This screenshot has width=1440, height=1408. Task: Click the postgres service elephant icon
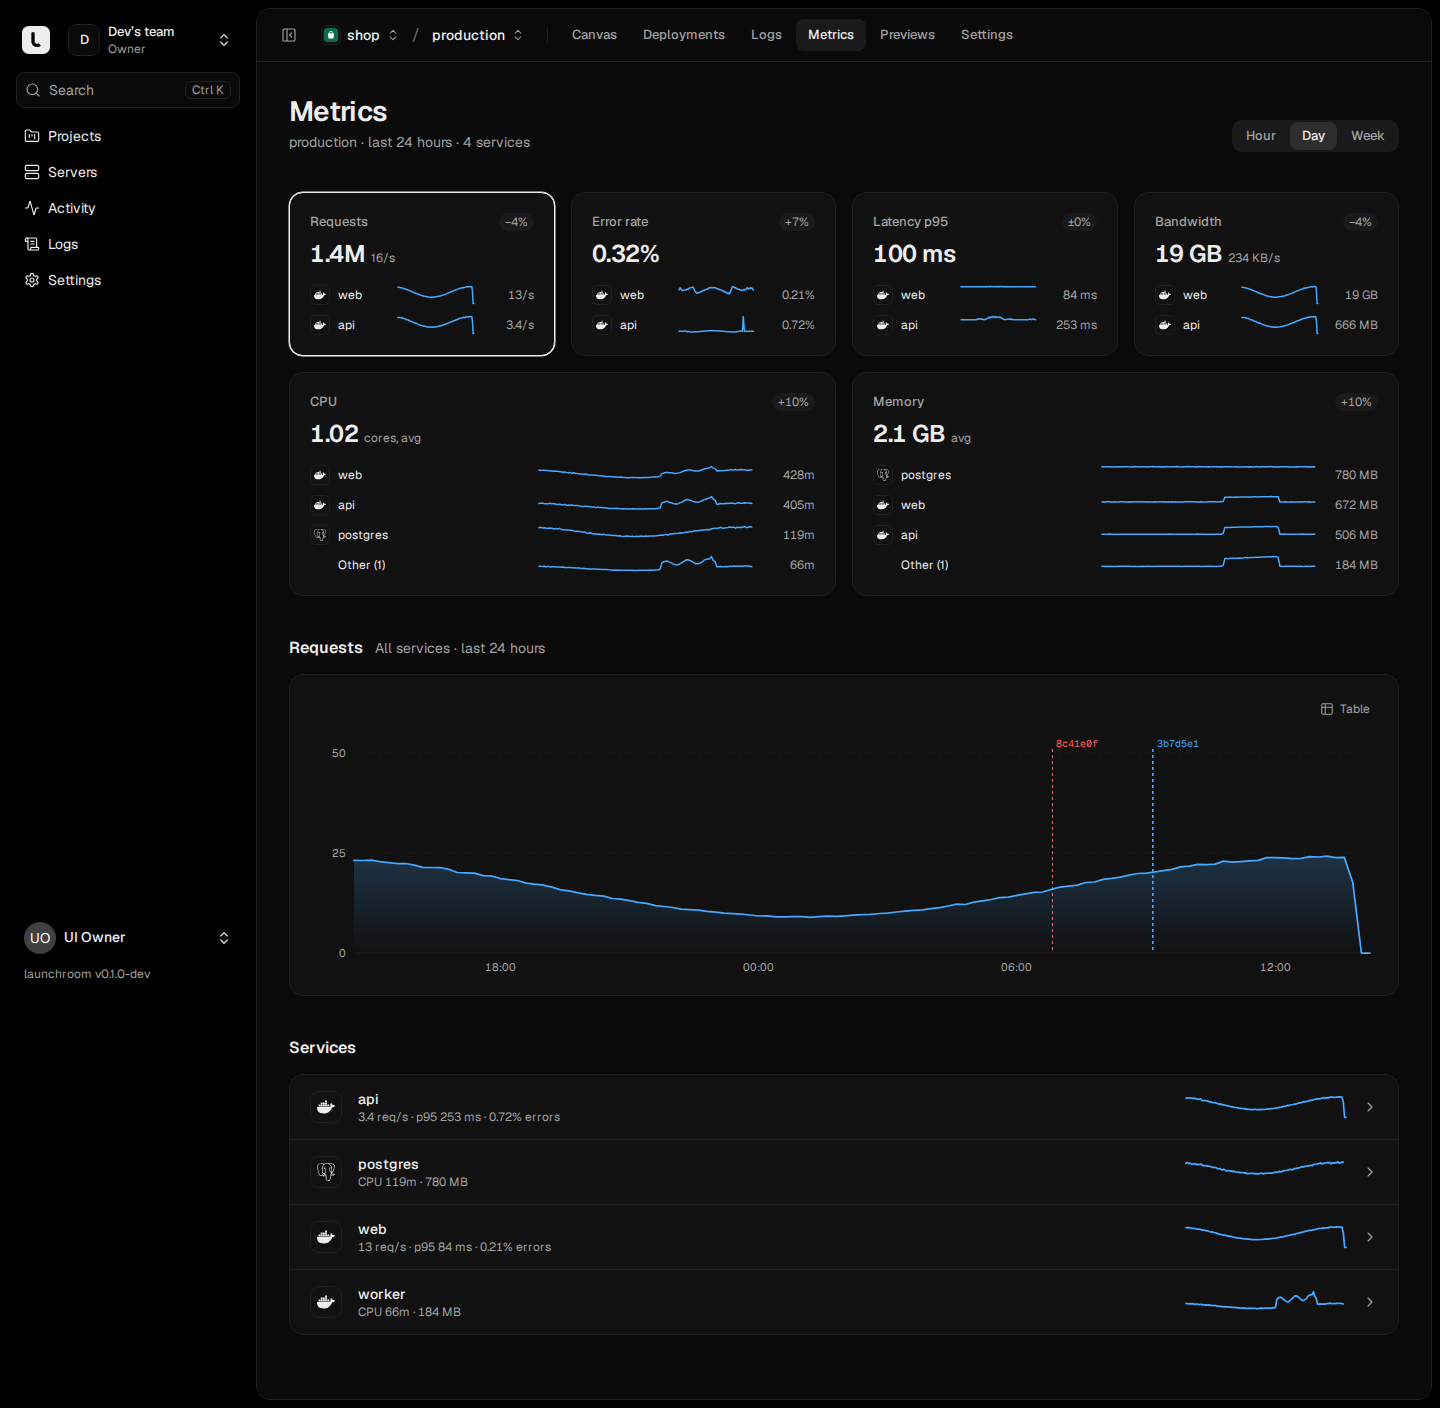pos(326,1172)
